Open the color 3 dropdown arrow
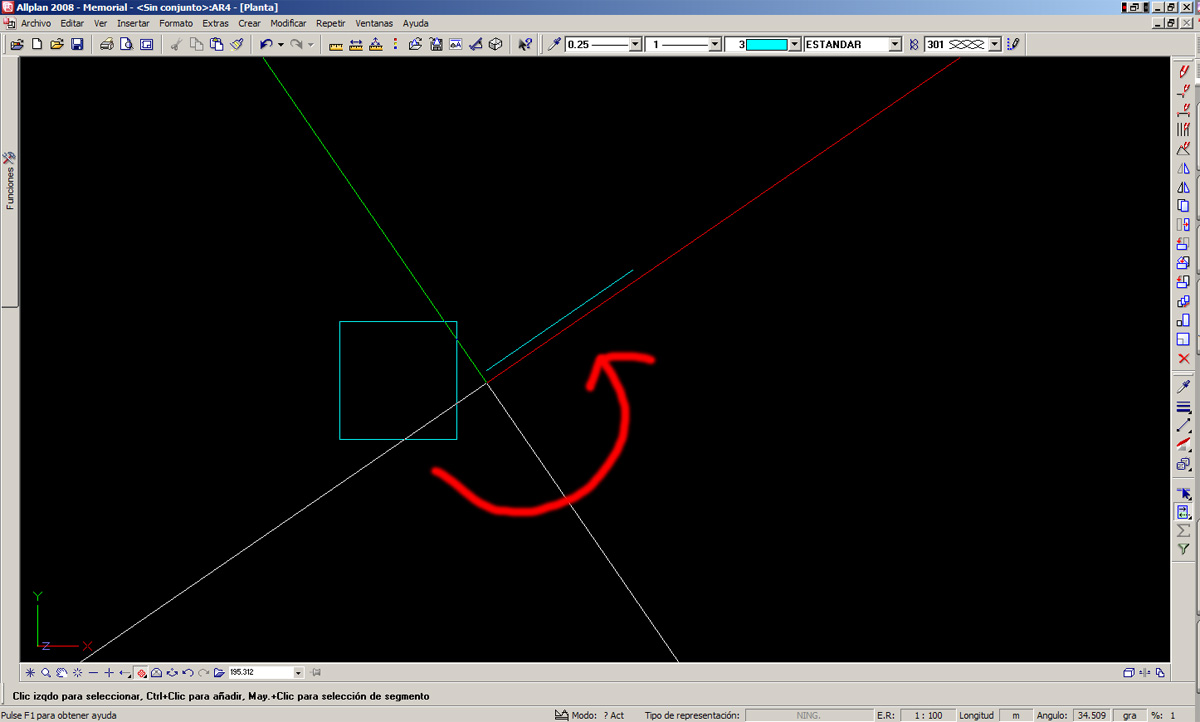The height and width of the screenshot is (722, 1200). [x=795, y=45]
